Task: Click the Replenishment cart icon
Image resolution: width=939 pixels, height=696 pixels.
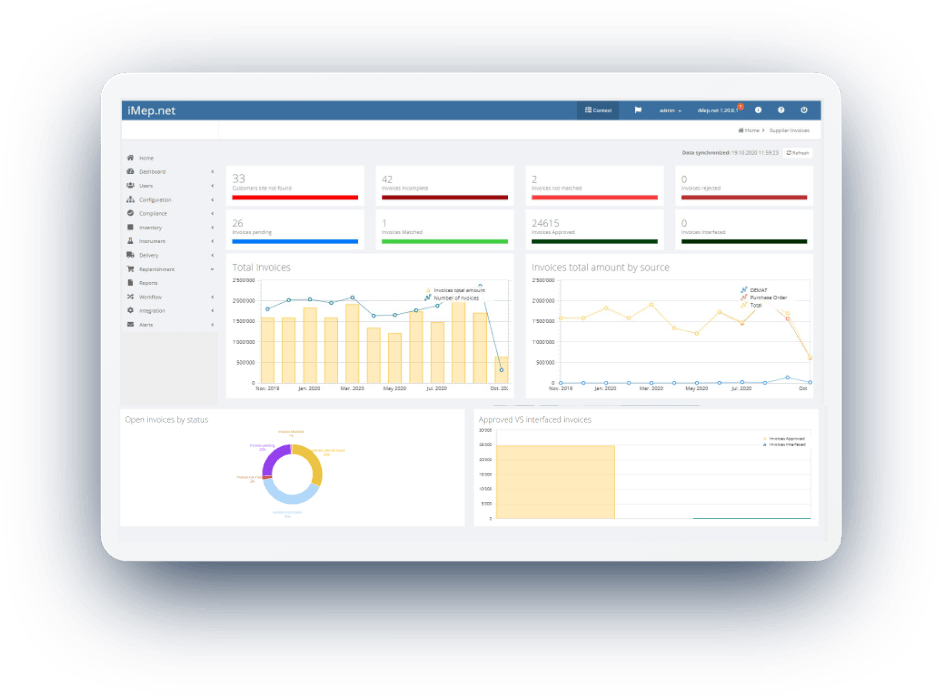Action: (x=130, y=269)
